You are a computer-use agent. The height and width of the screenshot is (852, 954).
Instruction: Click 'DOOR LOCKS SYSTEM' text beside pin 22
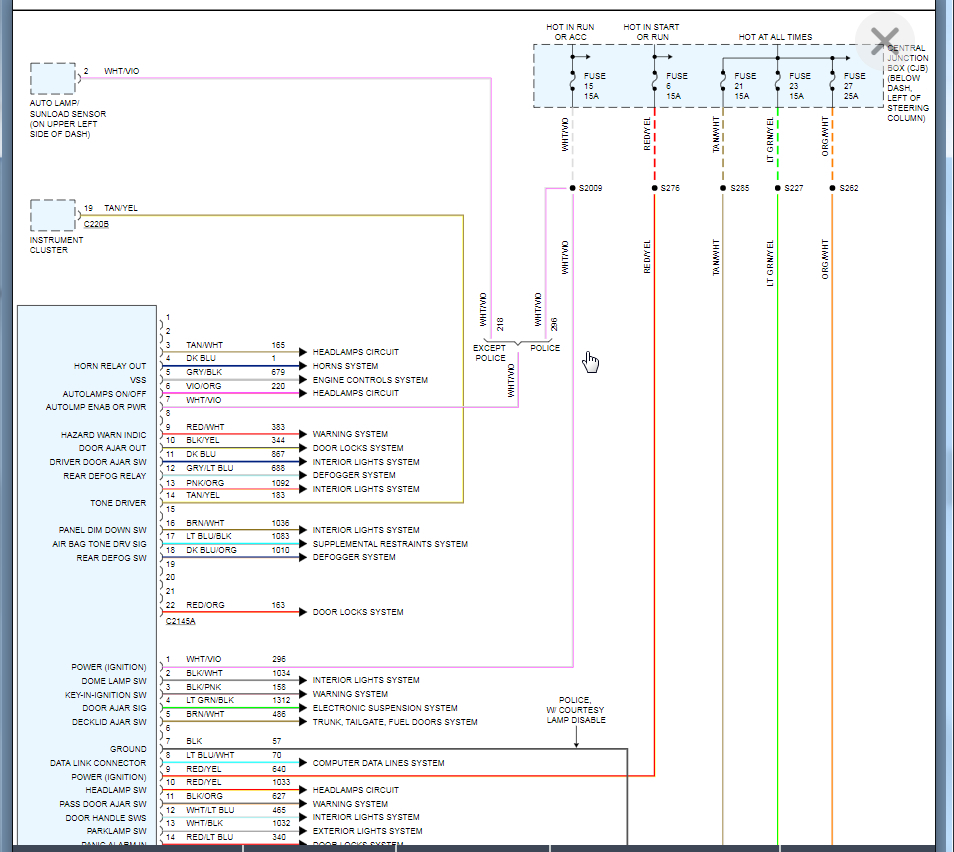tap(358, 612)
